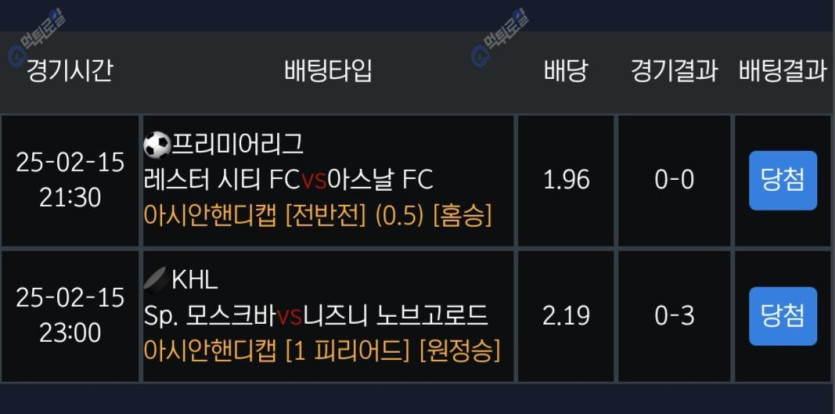Click the 2.19 odds value
The width and height of the screenshot is (835, 414).
[566, 316]
